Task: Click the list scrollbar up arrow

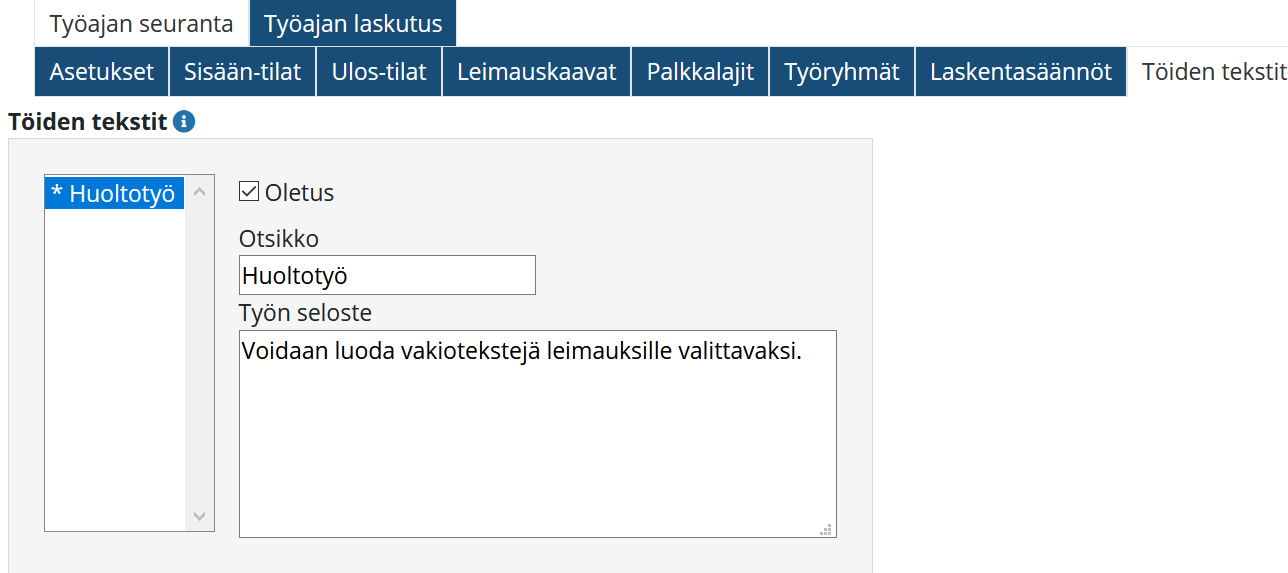Action: tap(199, 192)
